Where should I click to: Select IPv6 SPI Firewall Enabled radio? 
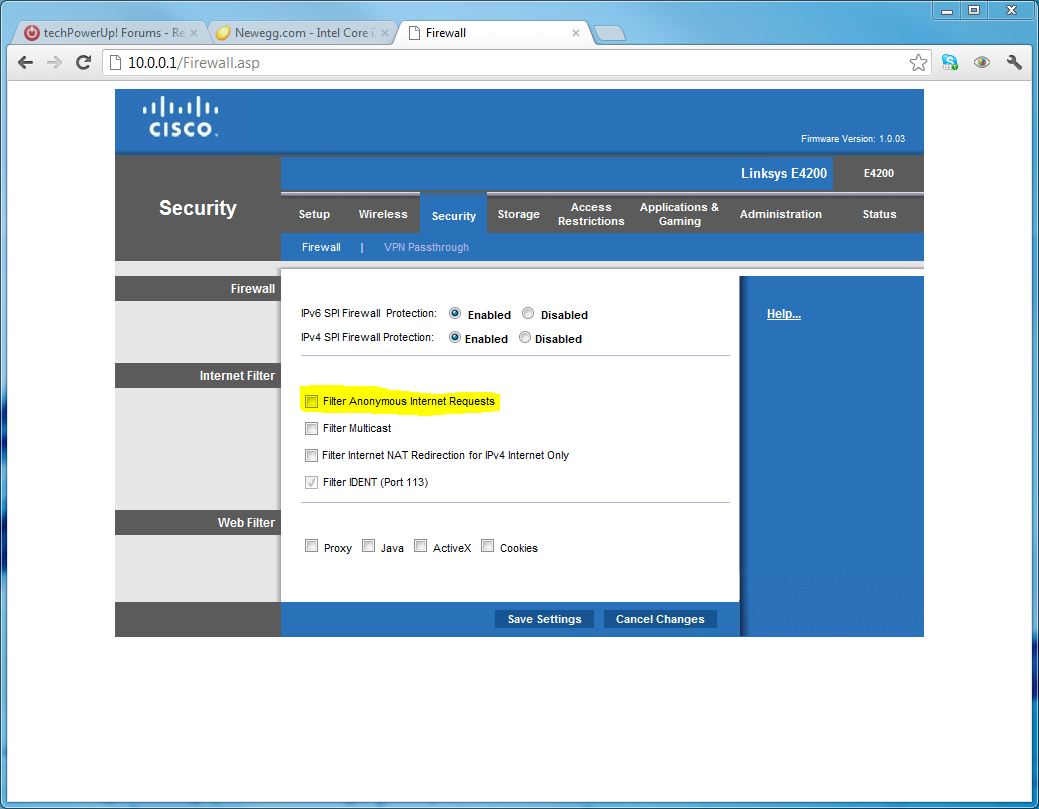click(x=455, y=313)
